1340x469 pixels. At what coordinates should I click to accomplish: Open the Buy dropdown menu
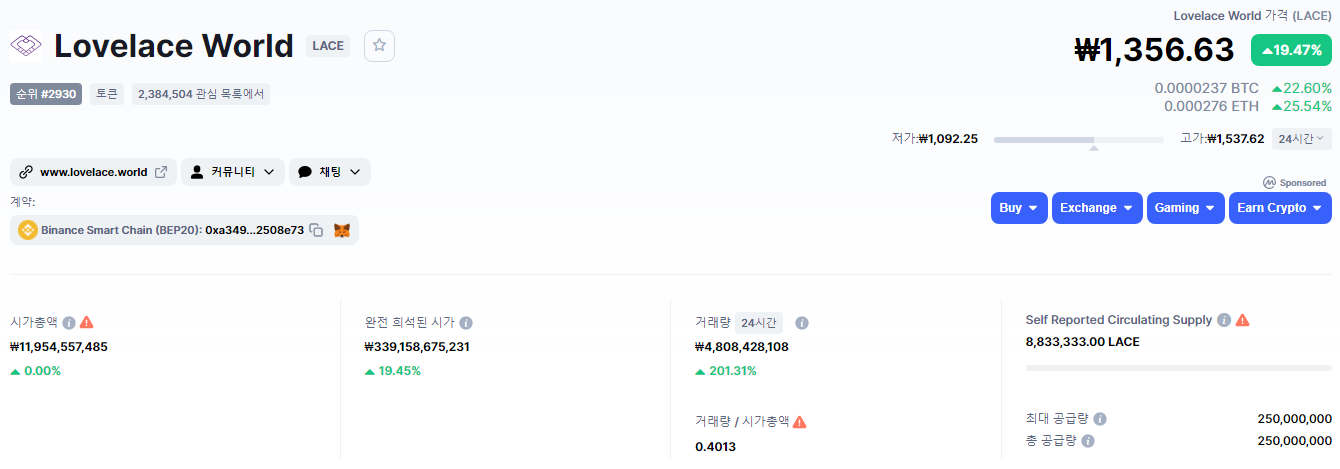(x=1019, y=208)
